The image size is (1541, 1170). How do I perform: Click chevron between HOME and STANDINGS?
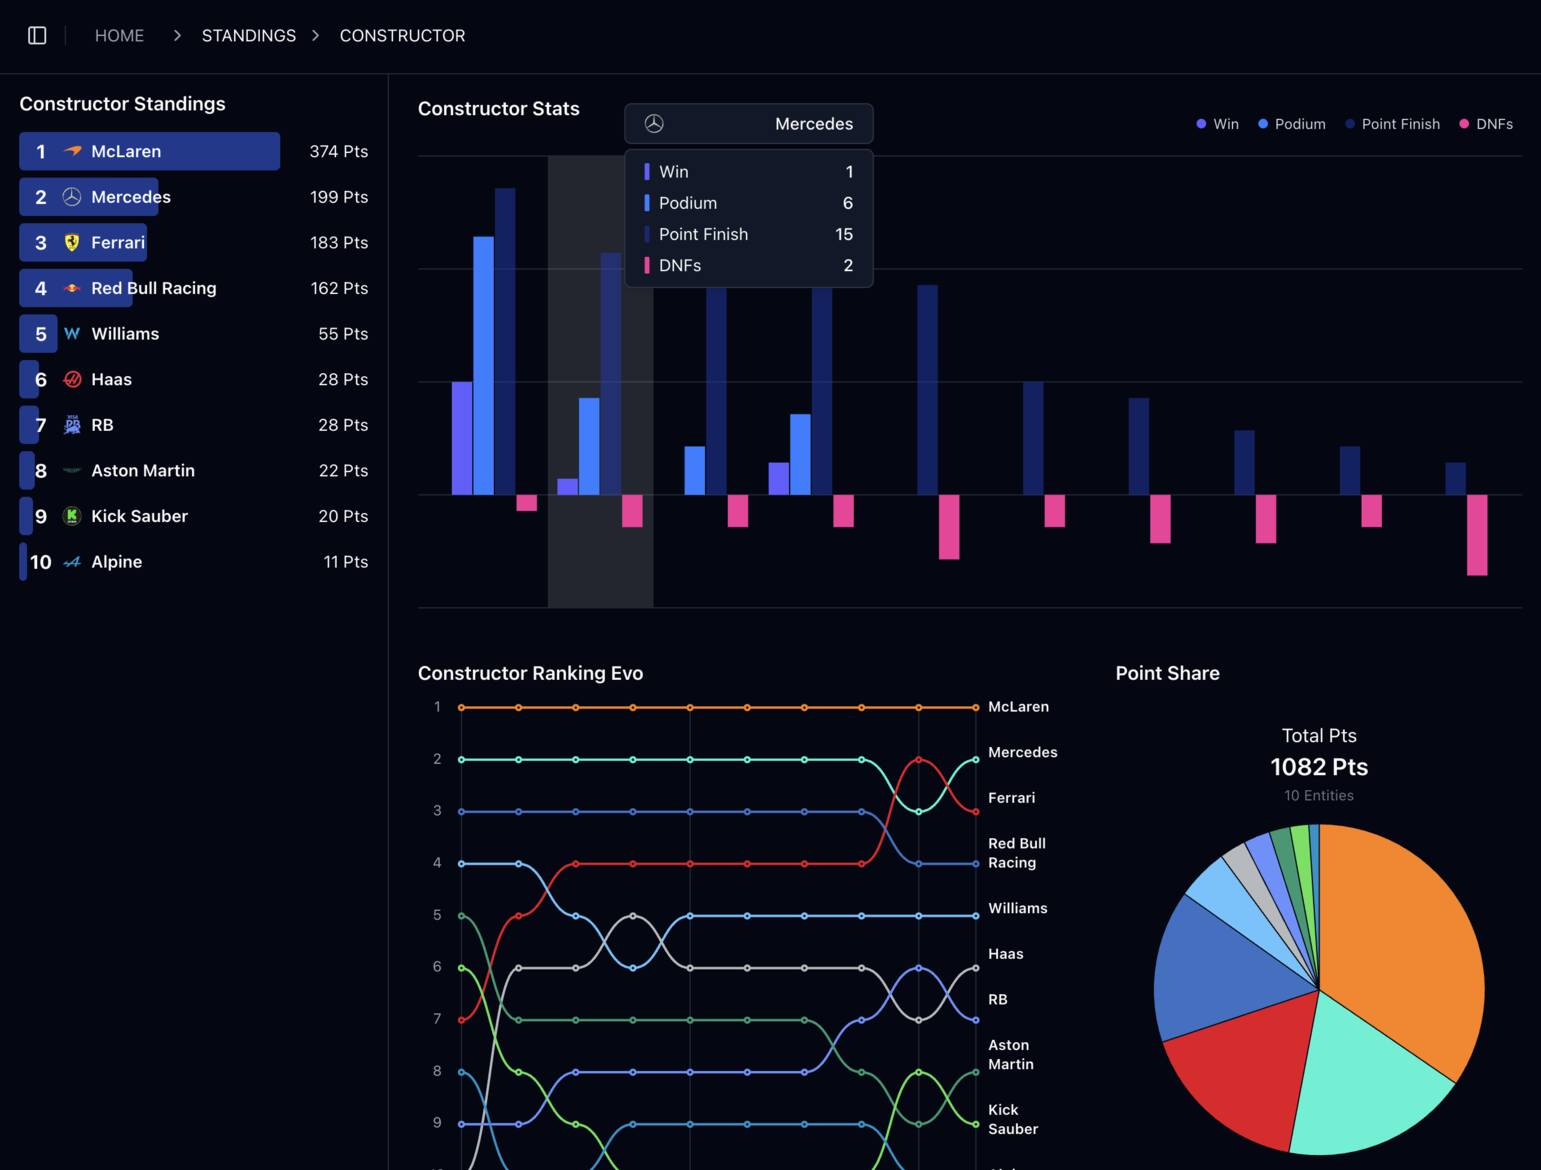pyautogui.click(x=177, y=36)
